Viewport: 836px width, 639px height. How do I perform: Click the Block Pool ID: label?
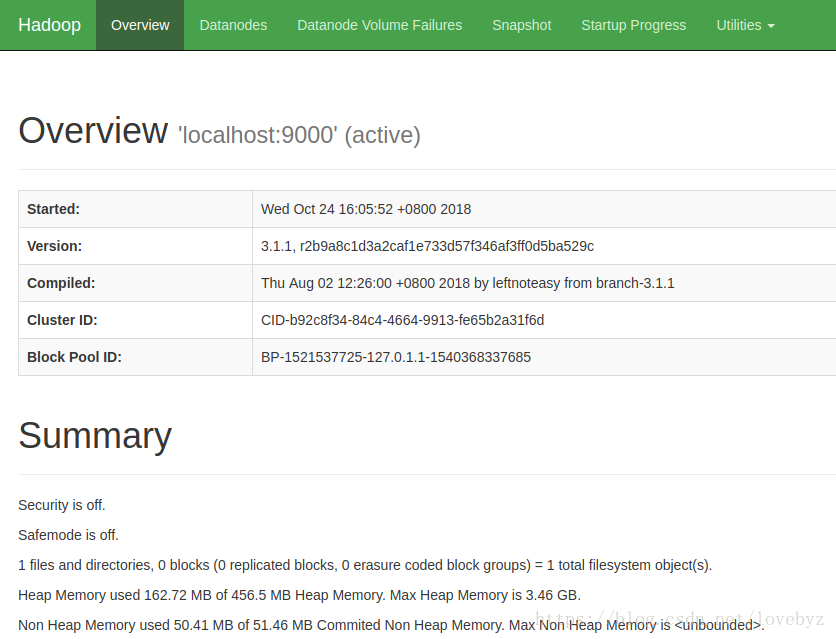(x=74, y=357)
